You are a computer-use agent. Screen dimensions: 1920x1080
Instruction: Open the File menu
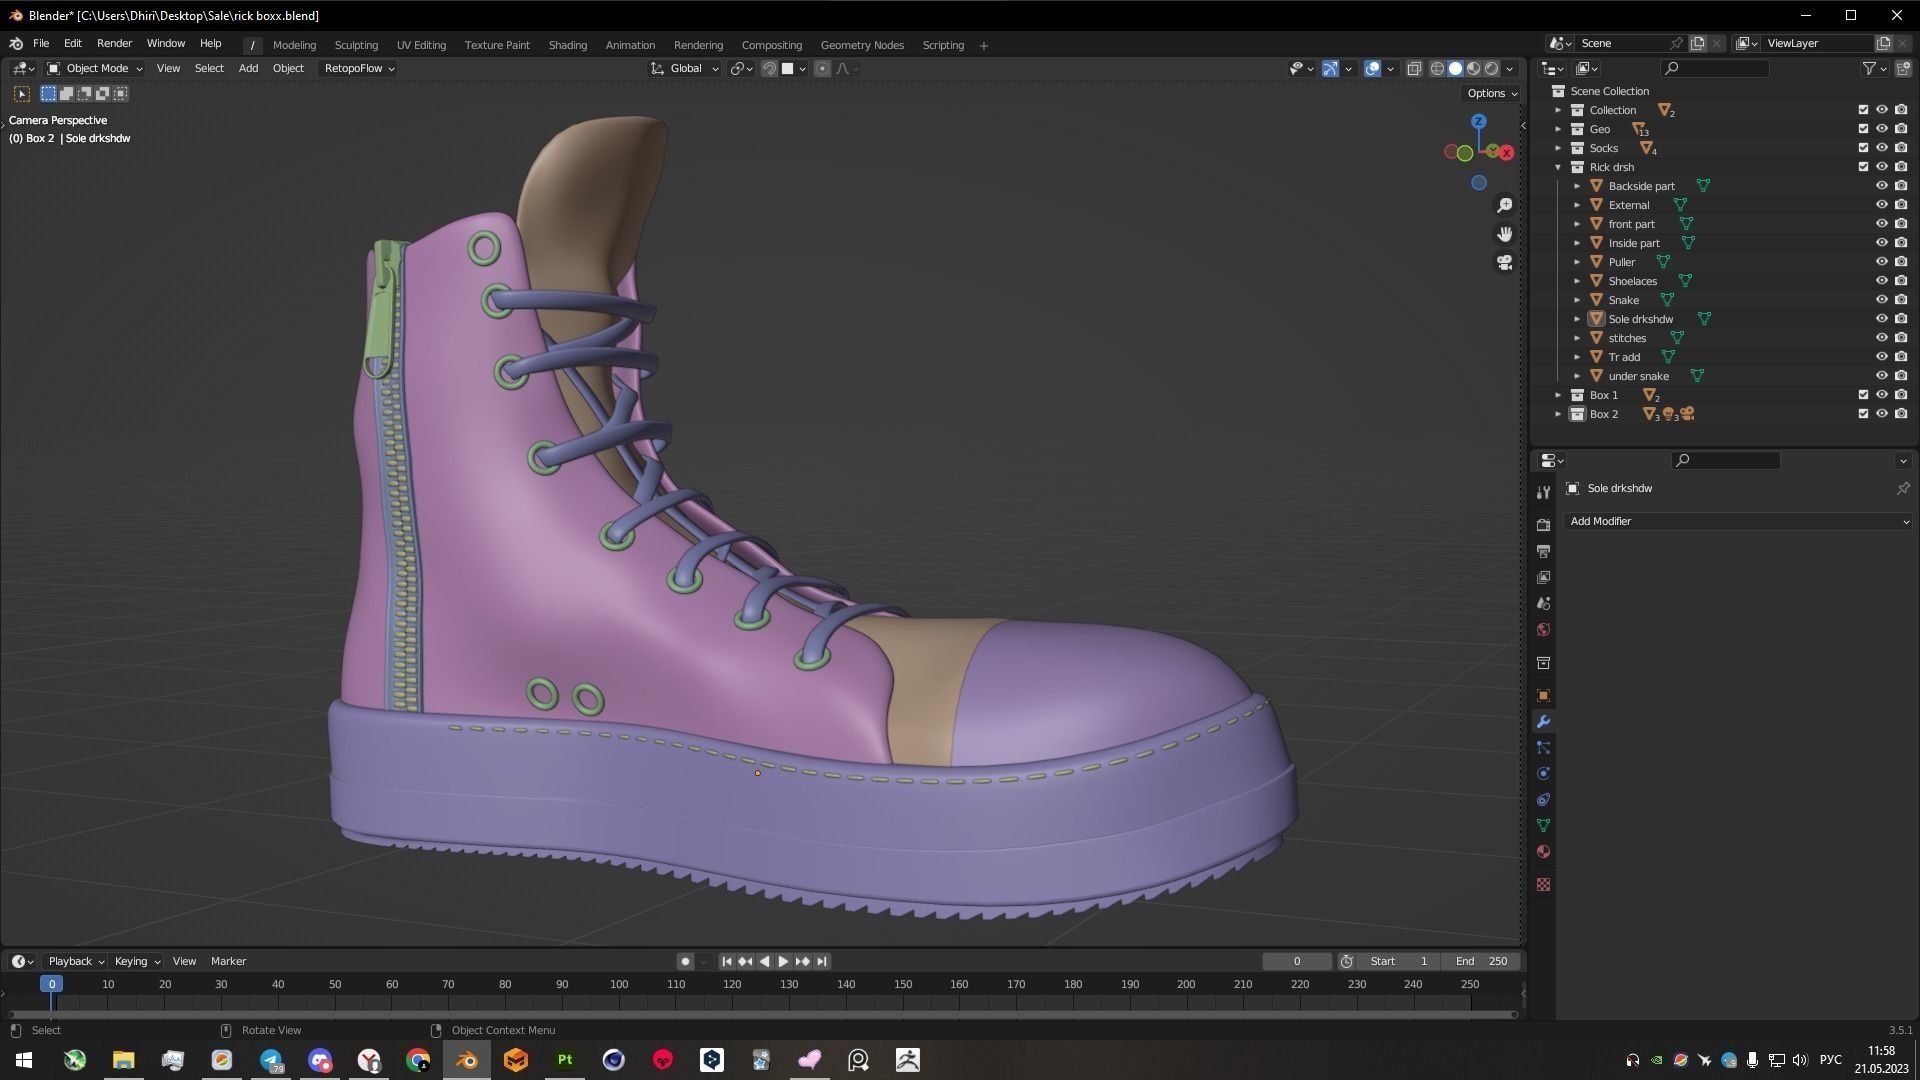41,44
